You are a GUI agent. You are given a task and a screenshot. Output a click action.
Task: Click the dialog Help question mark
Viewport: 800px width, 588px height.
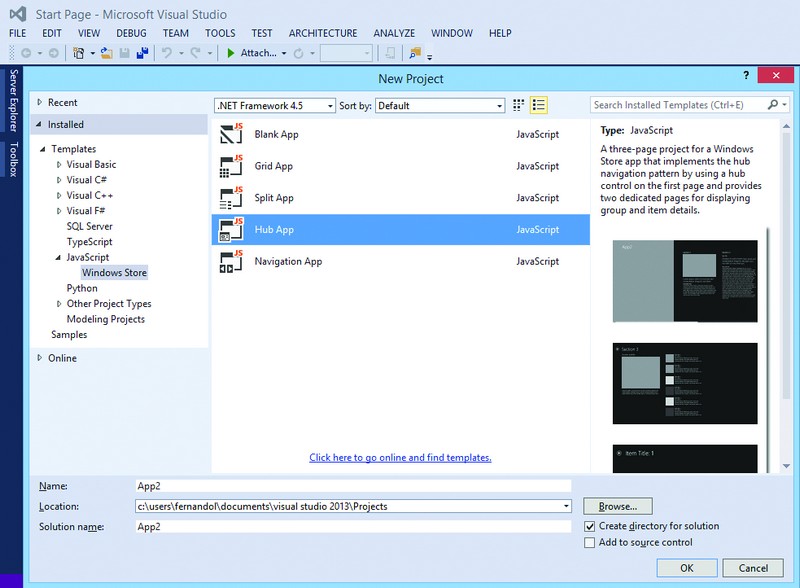point(746,76)
